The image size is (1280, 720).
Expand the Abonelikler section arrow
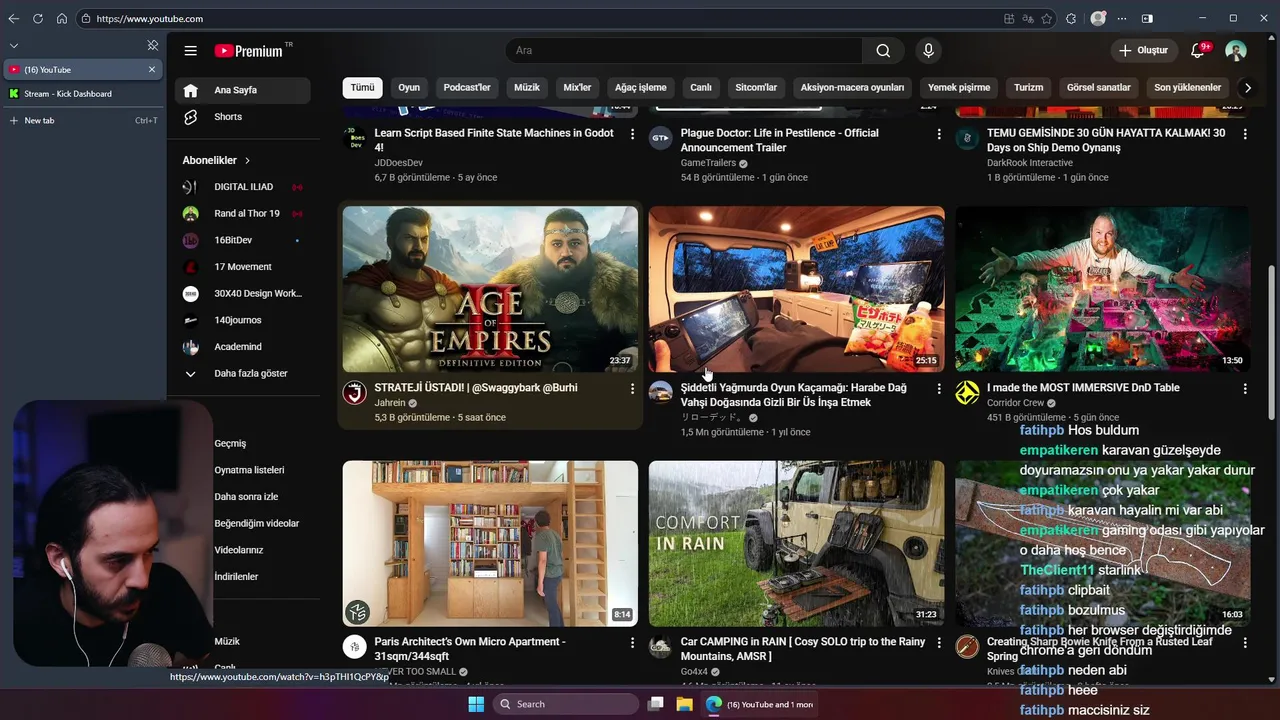tap(247, 160)
